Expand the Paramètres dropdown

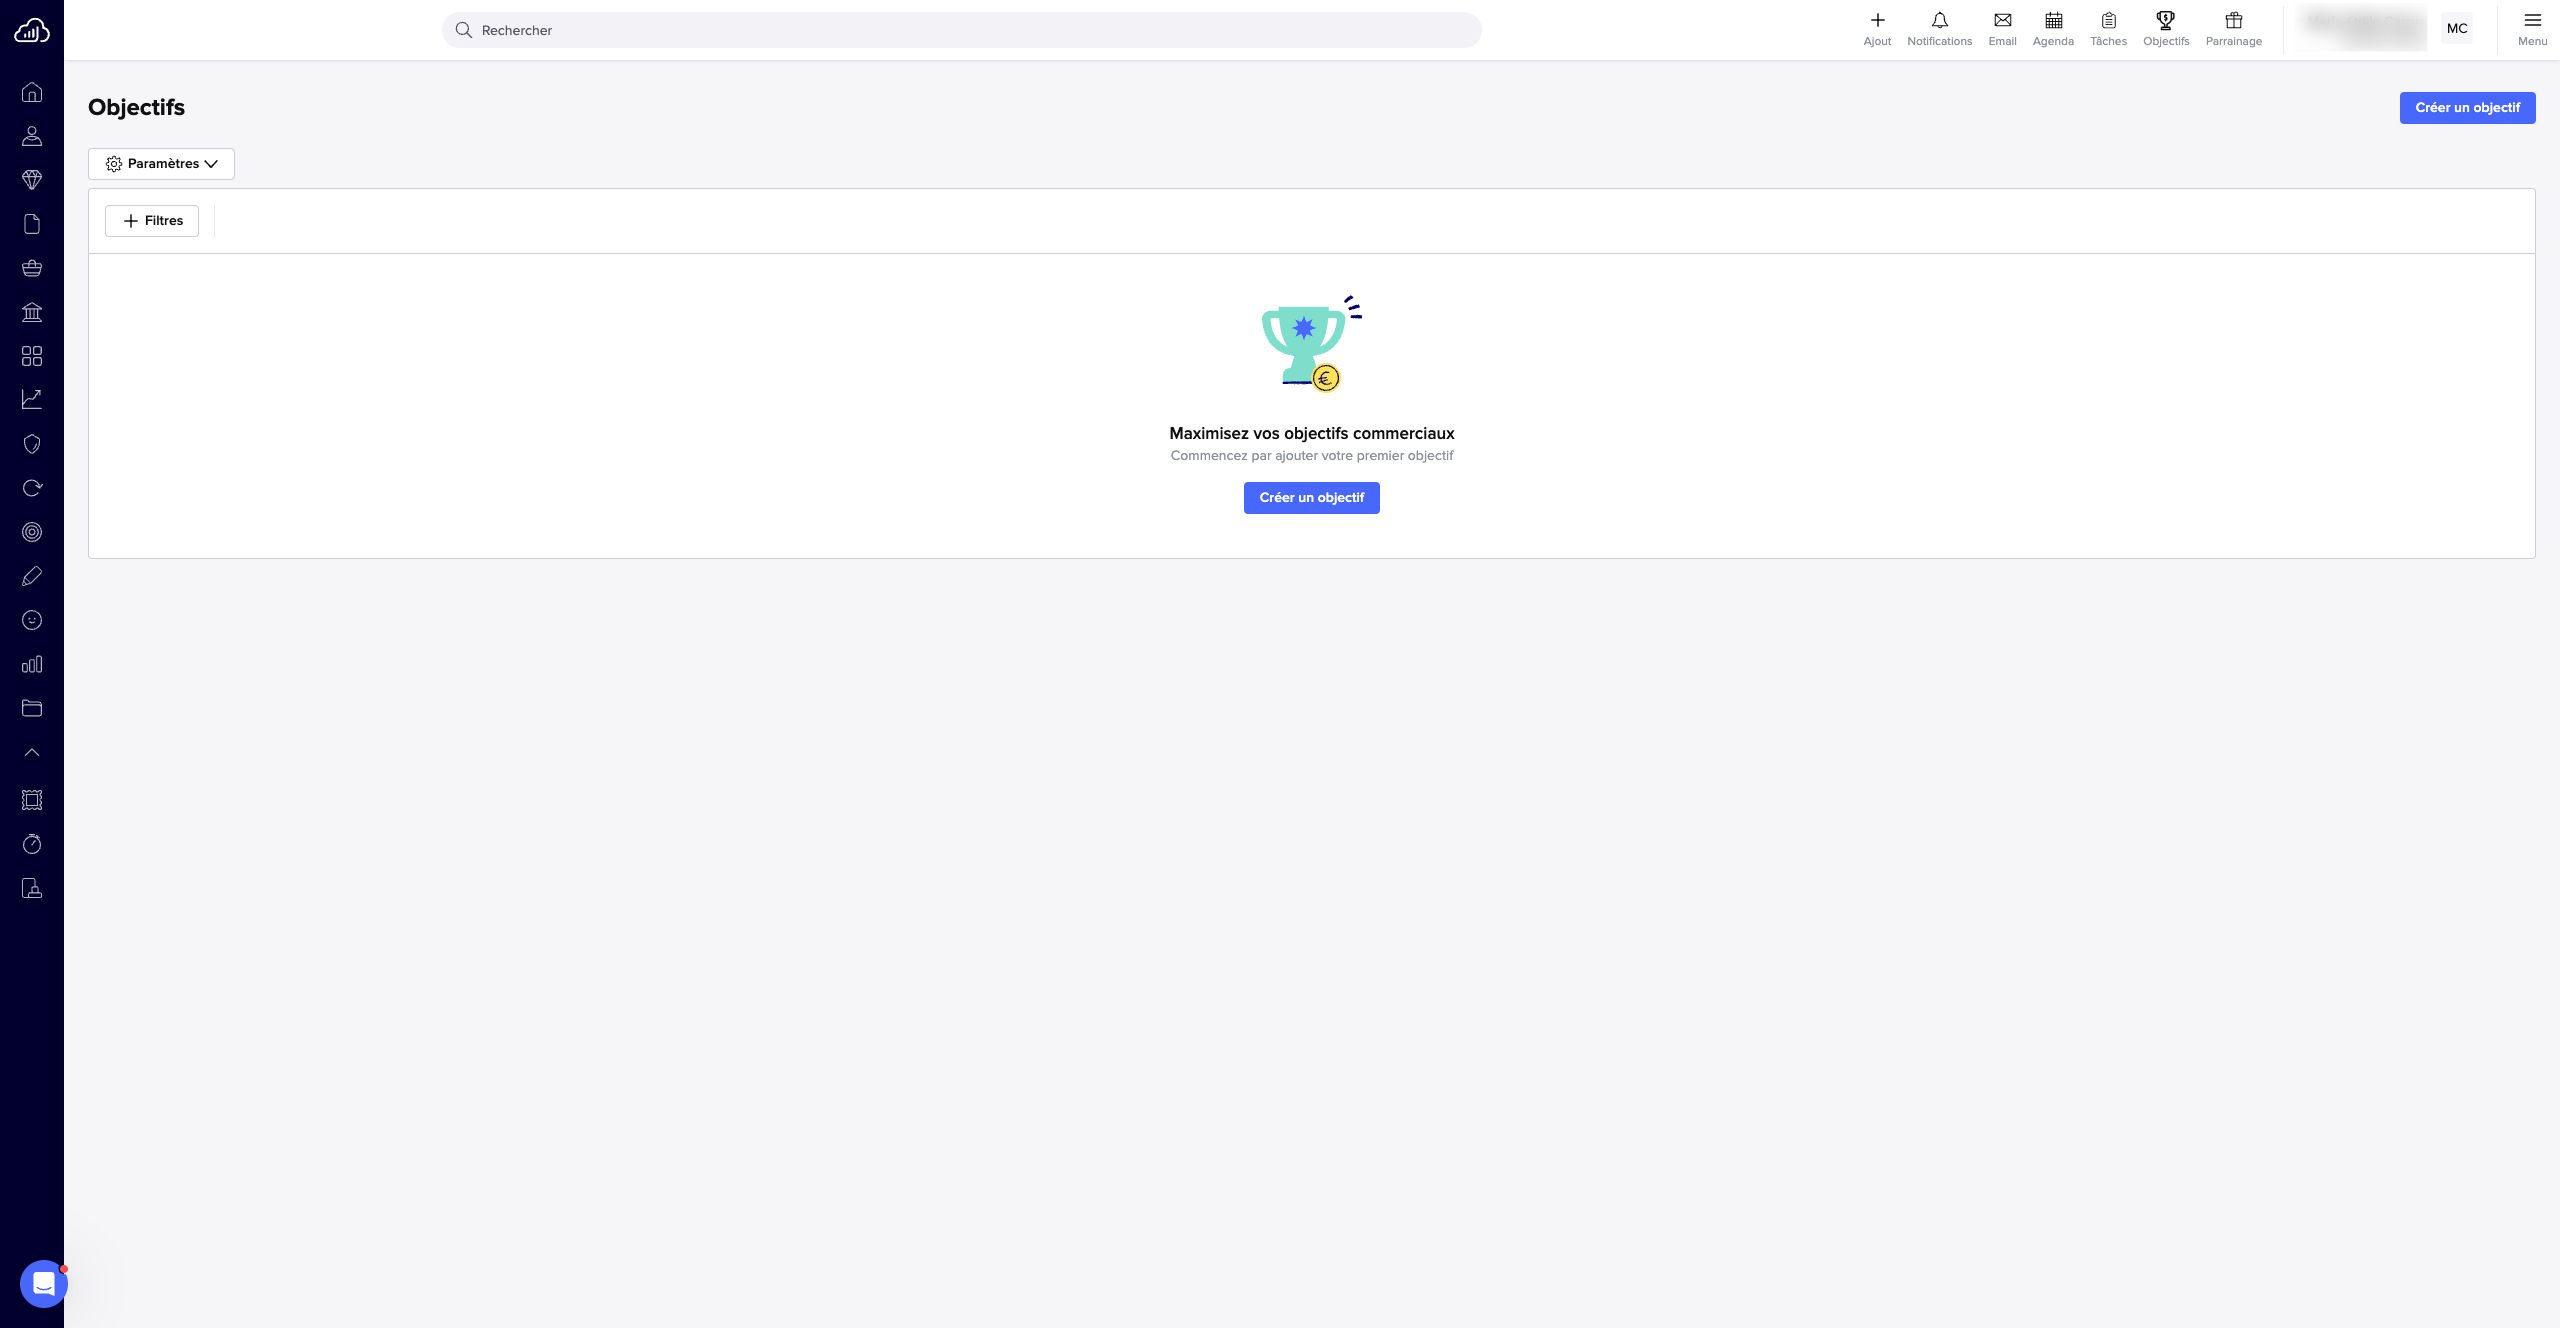click(161, 164)
